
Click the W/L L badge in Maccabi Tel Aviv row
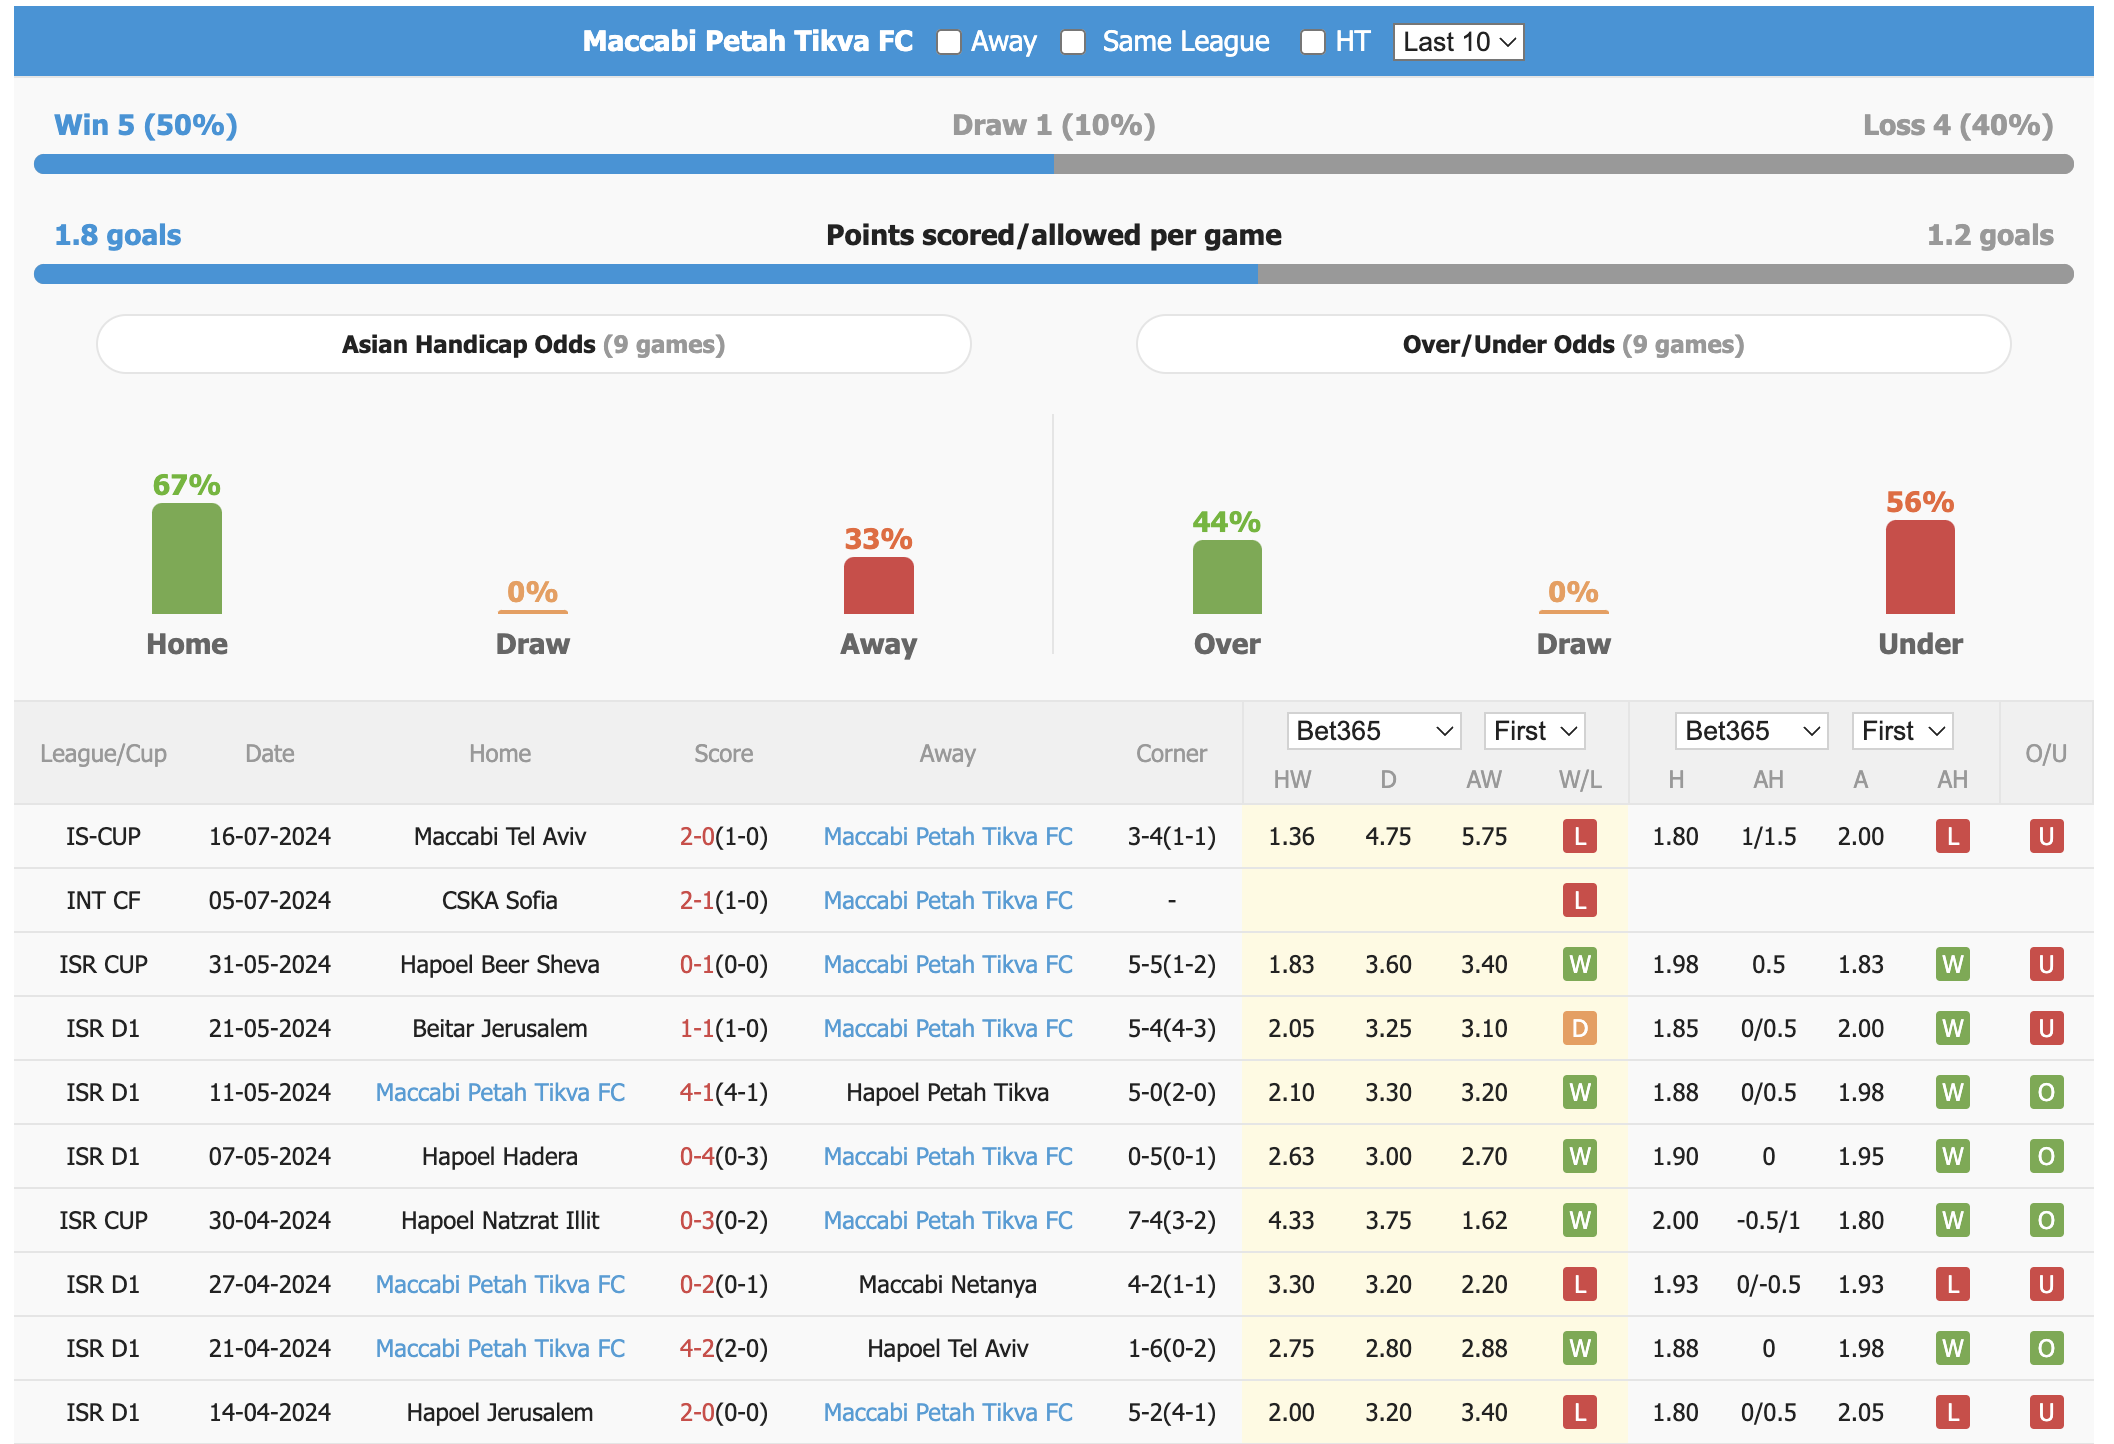pos(1580,836)
